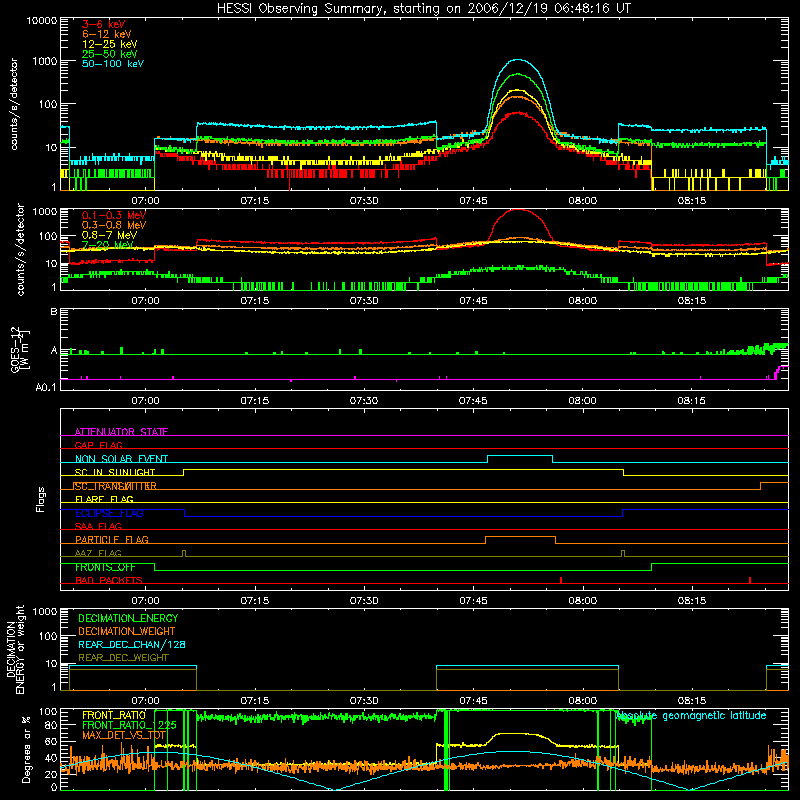
Task: Click the 'Degrees or %' vertical axis label
Action: (x=26, y=749)
